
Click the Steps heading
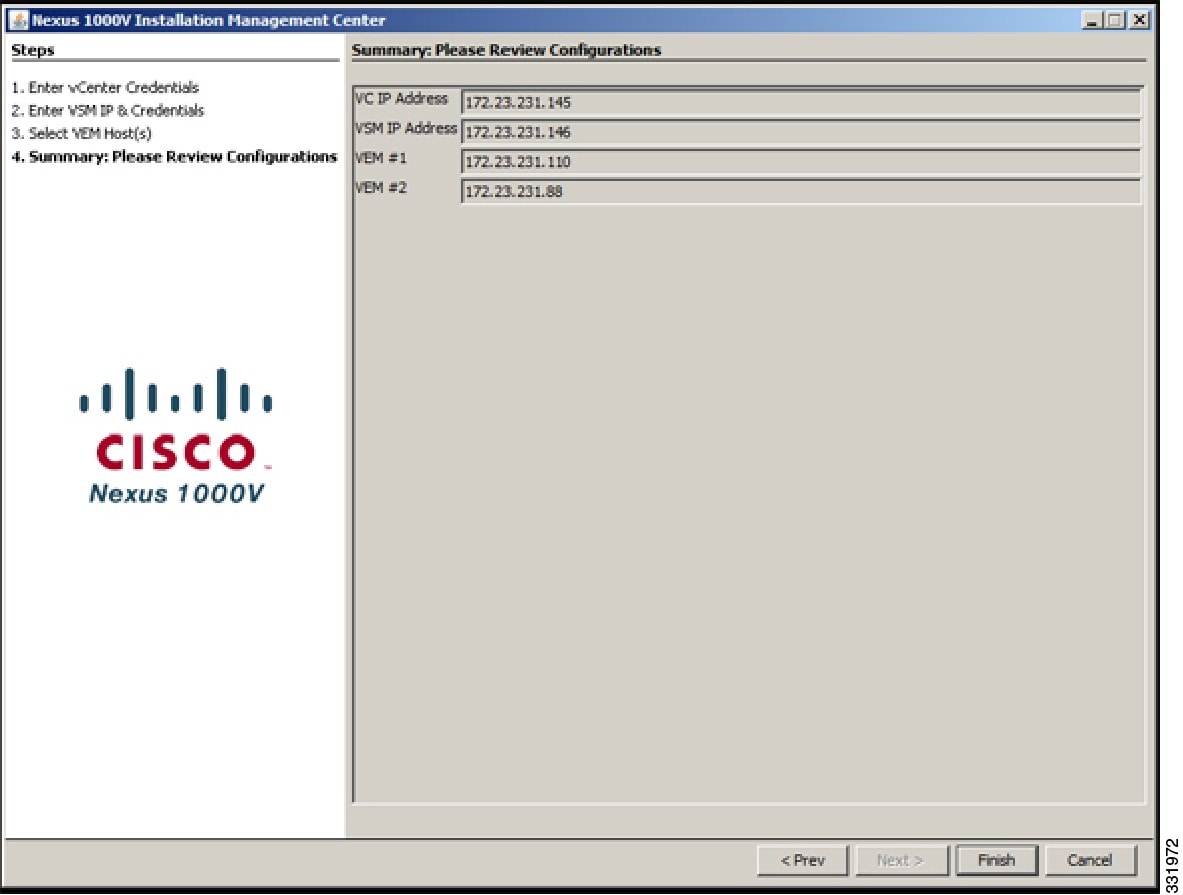(32, 50)
